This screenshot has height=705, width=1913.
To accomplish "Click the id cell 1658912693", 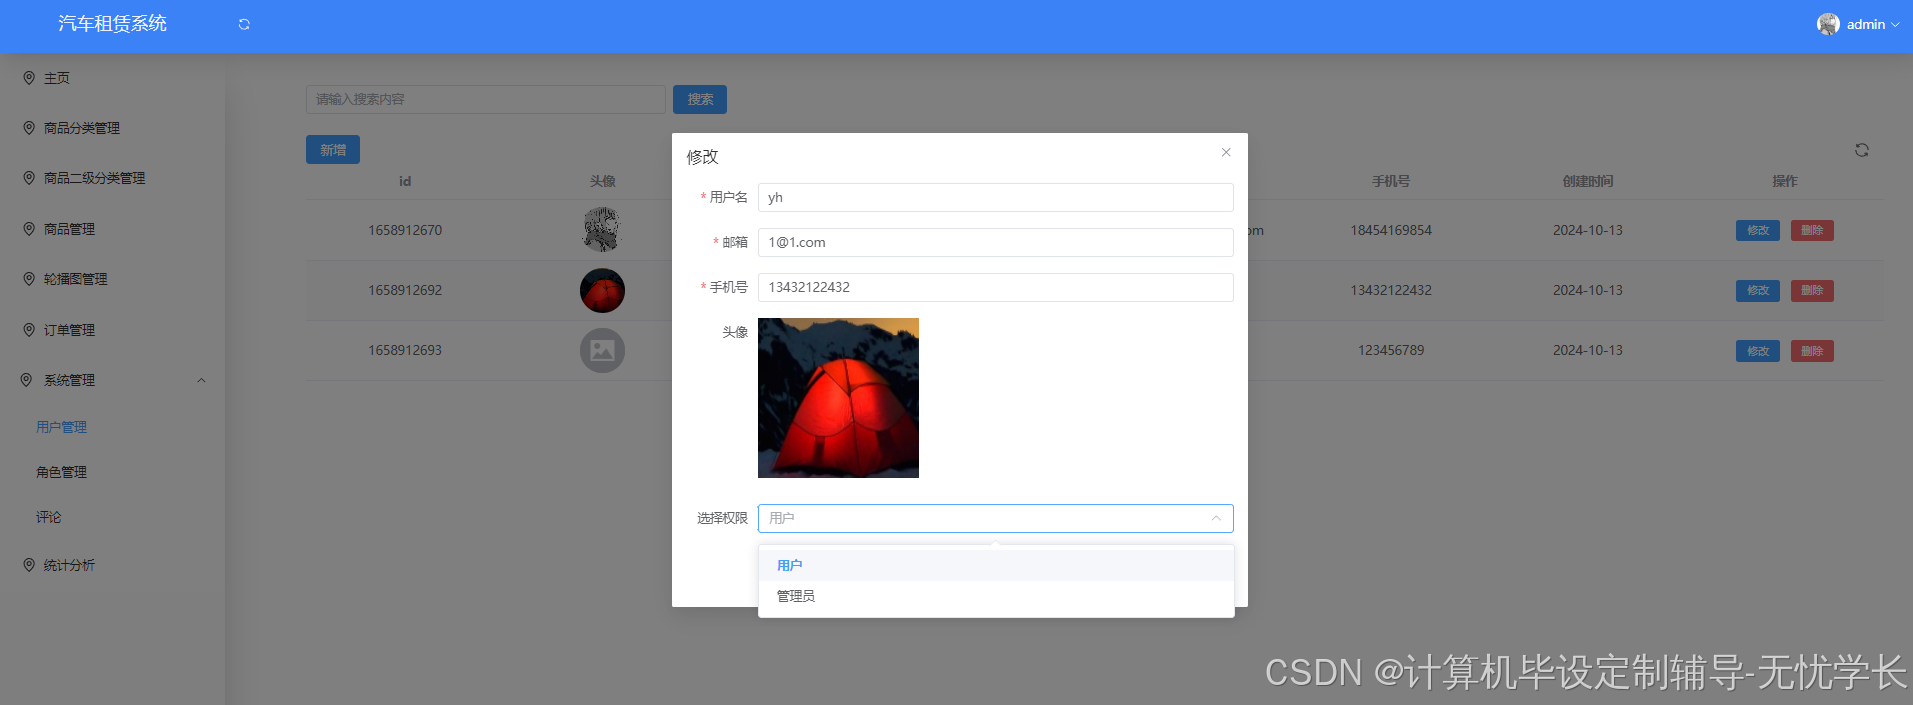I will click(405, 350).
